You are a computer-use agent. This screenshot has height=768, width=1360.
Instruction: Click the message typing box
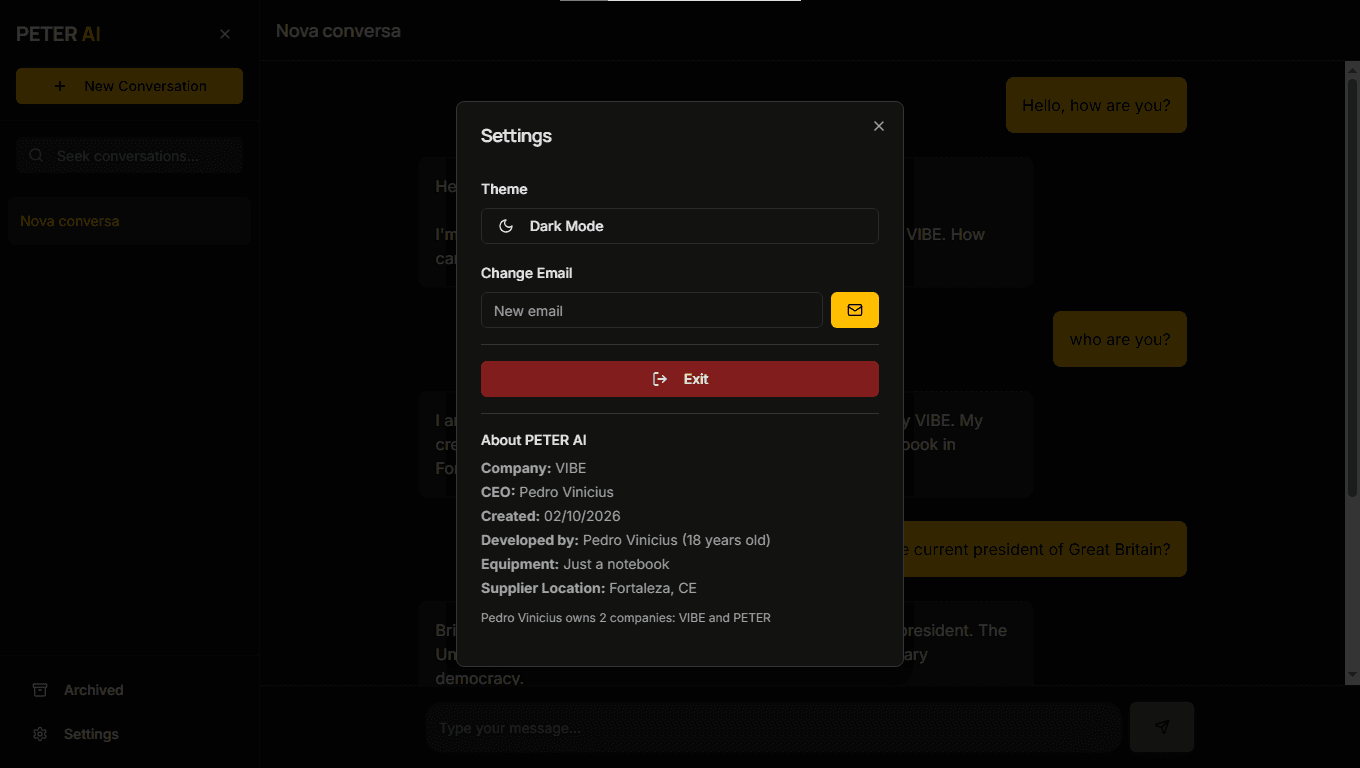773,727
